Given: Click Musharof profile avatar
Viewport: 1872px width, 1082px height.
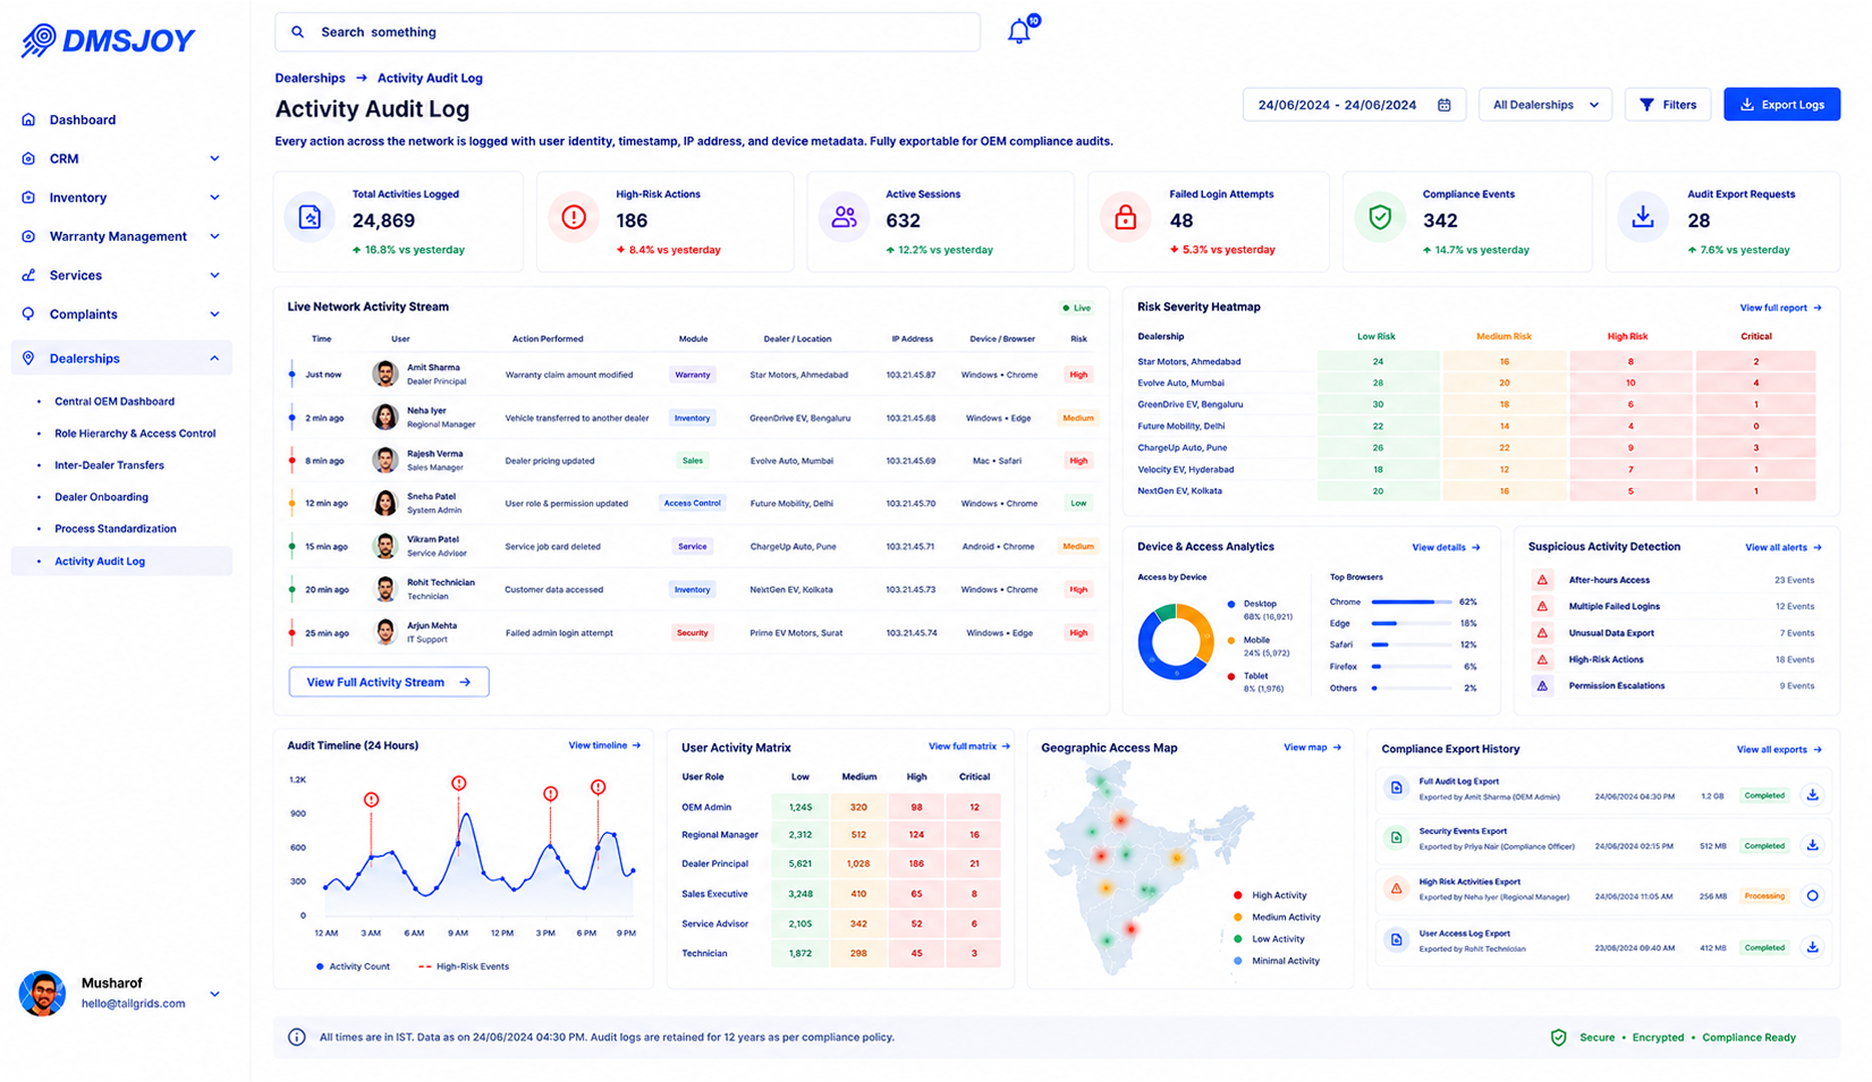Looking at the screenshot, I should (x=42, y=993).
